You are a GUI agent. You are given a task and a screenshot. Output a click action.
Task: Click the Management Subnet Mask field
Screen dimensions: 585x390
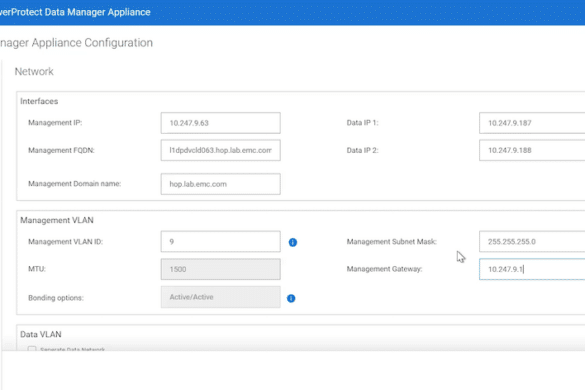point(532,241)
